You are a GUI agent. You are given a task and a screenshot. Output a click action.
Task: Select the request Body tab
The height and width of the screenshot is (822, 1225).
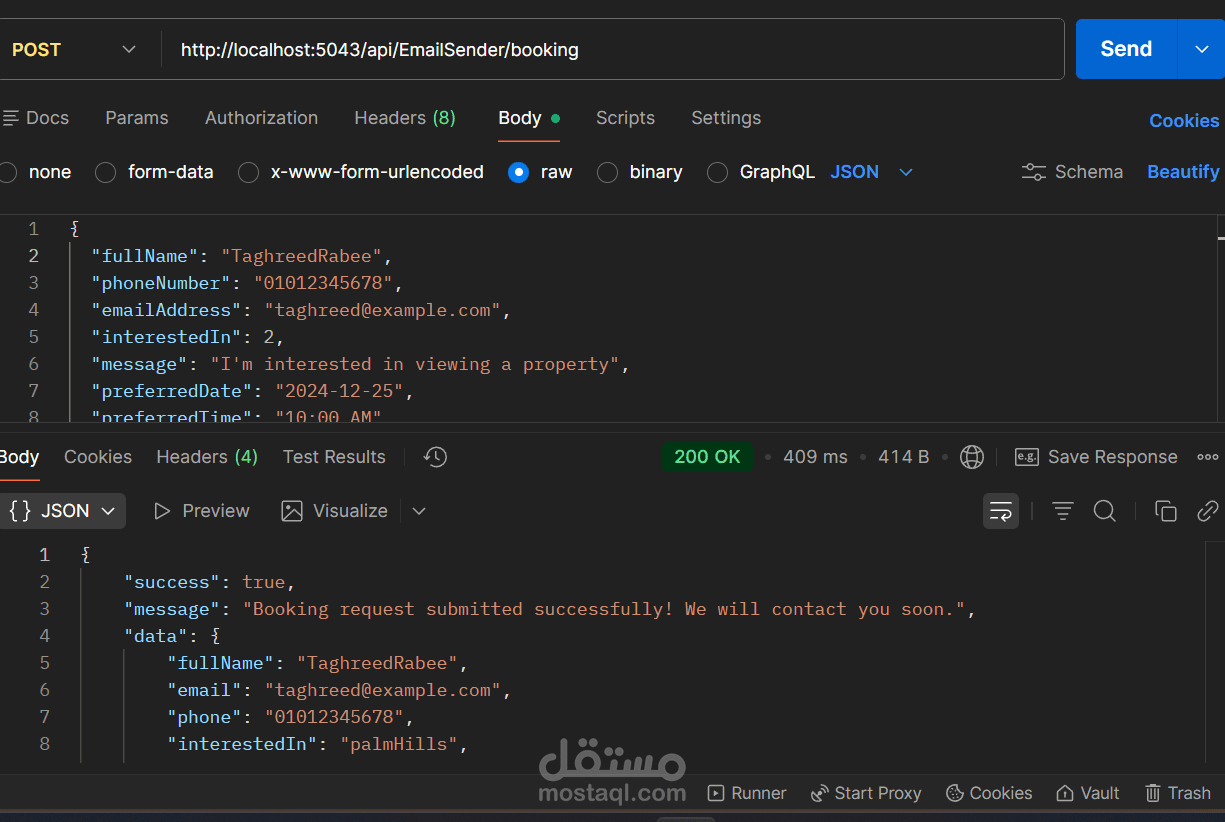click(x=529, y=118)
